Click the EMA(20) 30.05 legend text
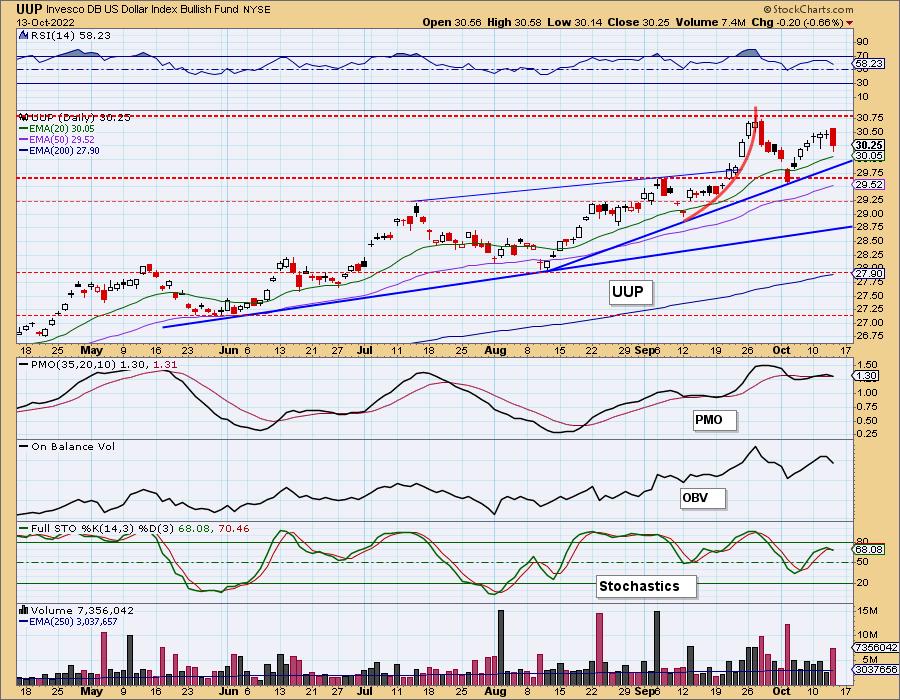This screenshot has width=900, height=700. tap(62, 129)
